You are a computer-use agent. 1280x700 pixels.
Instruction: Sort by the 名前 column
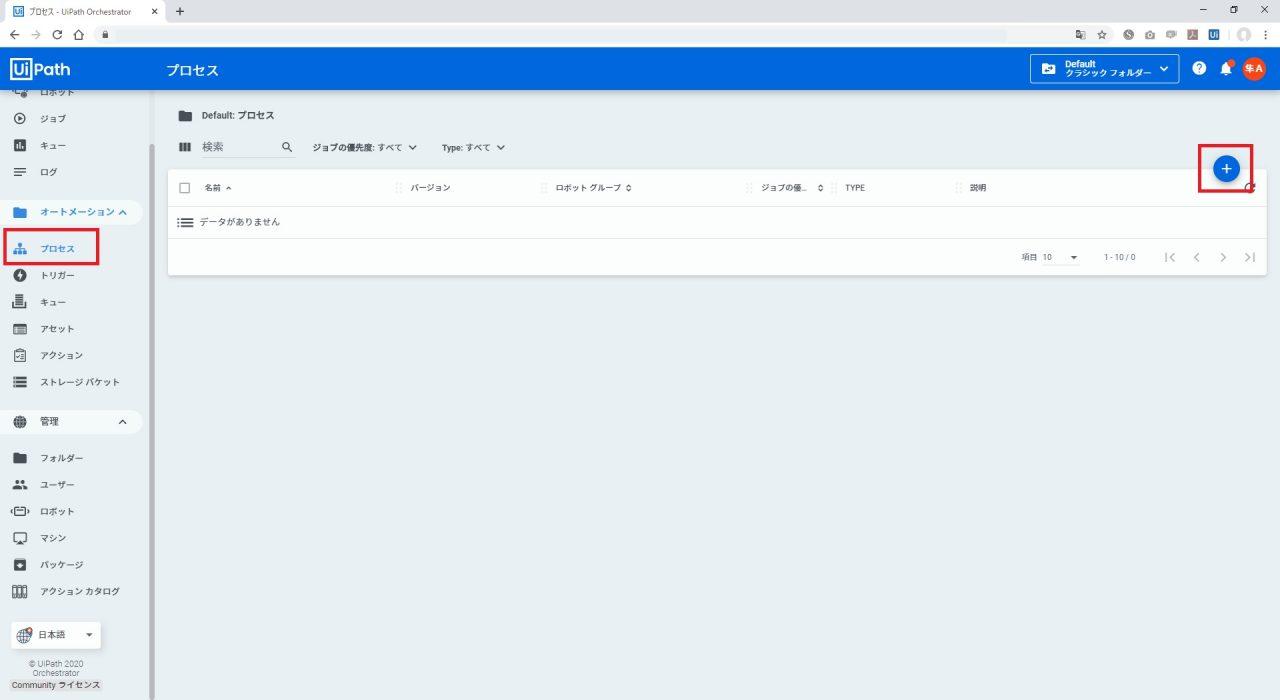coord(218,188)
